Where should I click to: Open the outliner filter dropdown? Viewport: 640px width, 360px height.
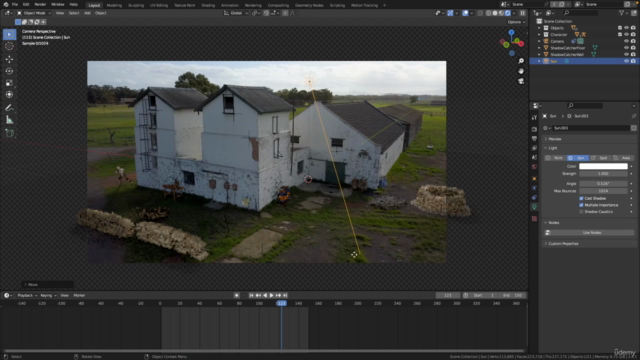(623, 13)
